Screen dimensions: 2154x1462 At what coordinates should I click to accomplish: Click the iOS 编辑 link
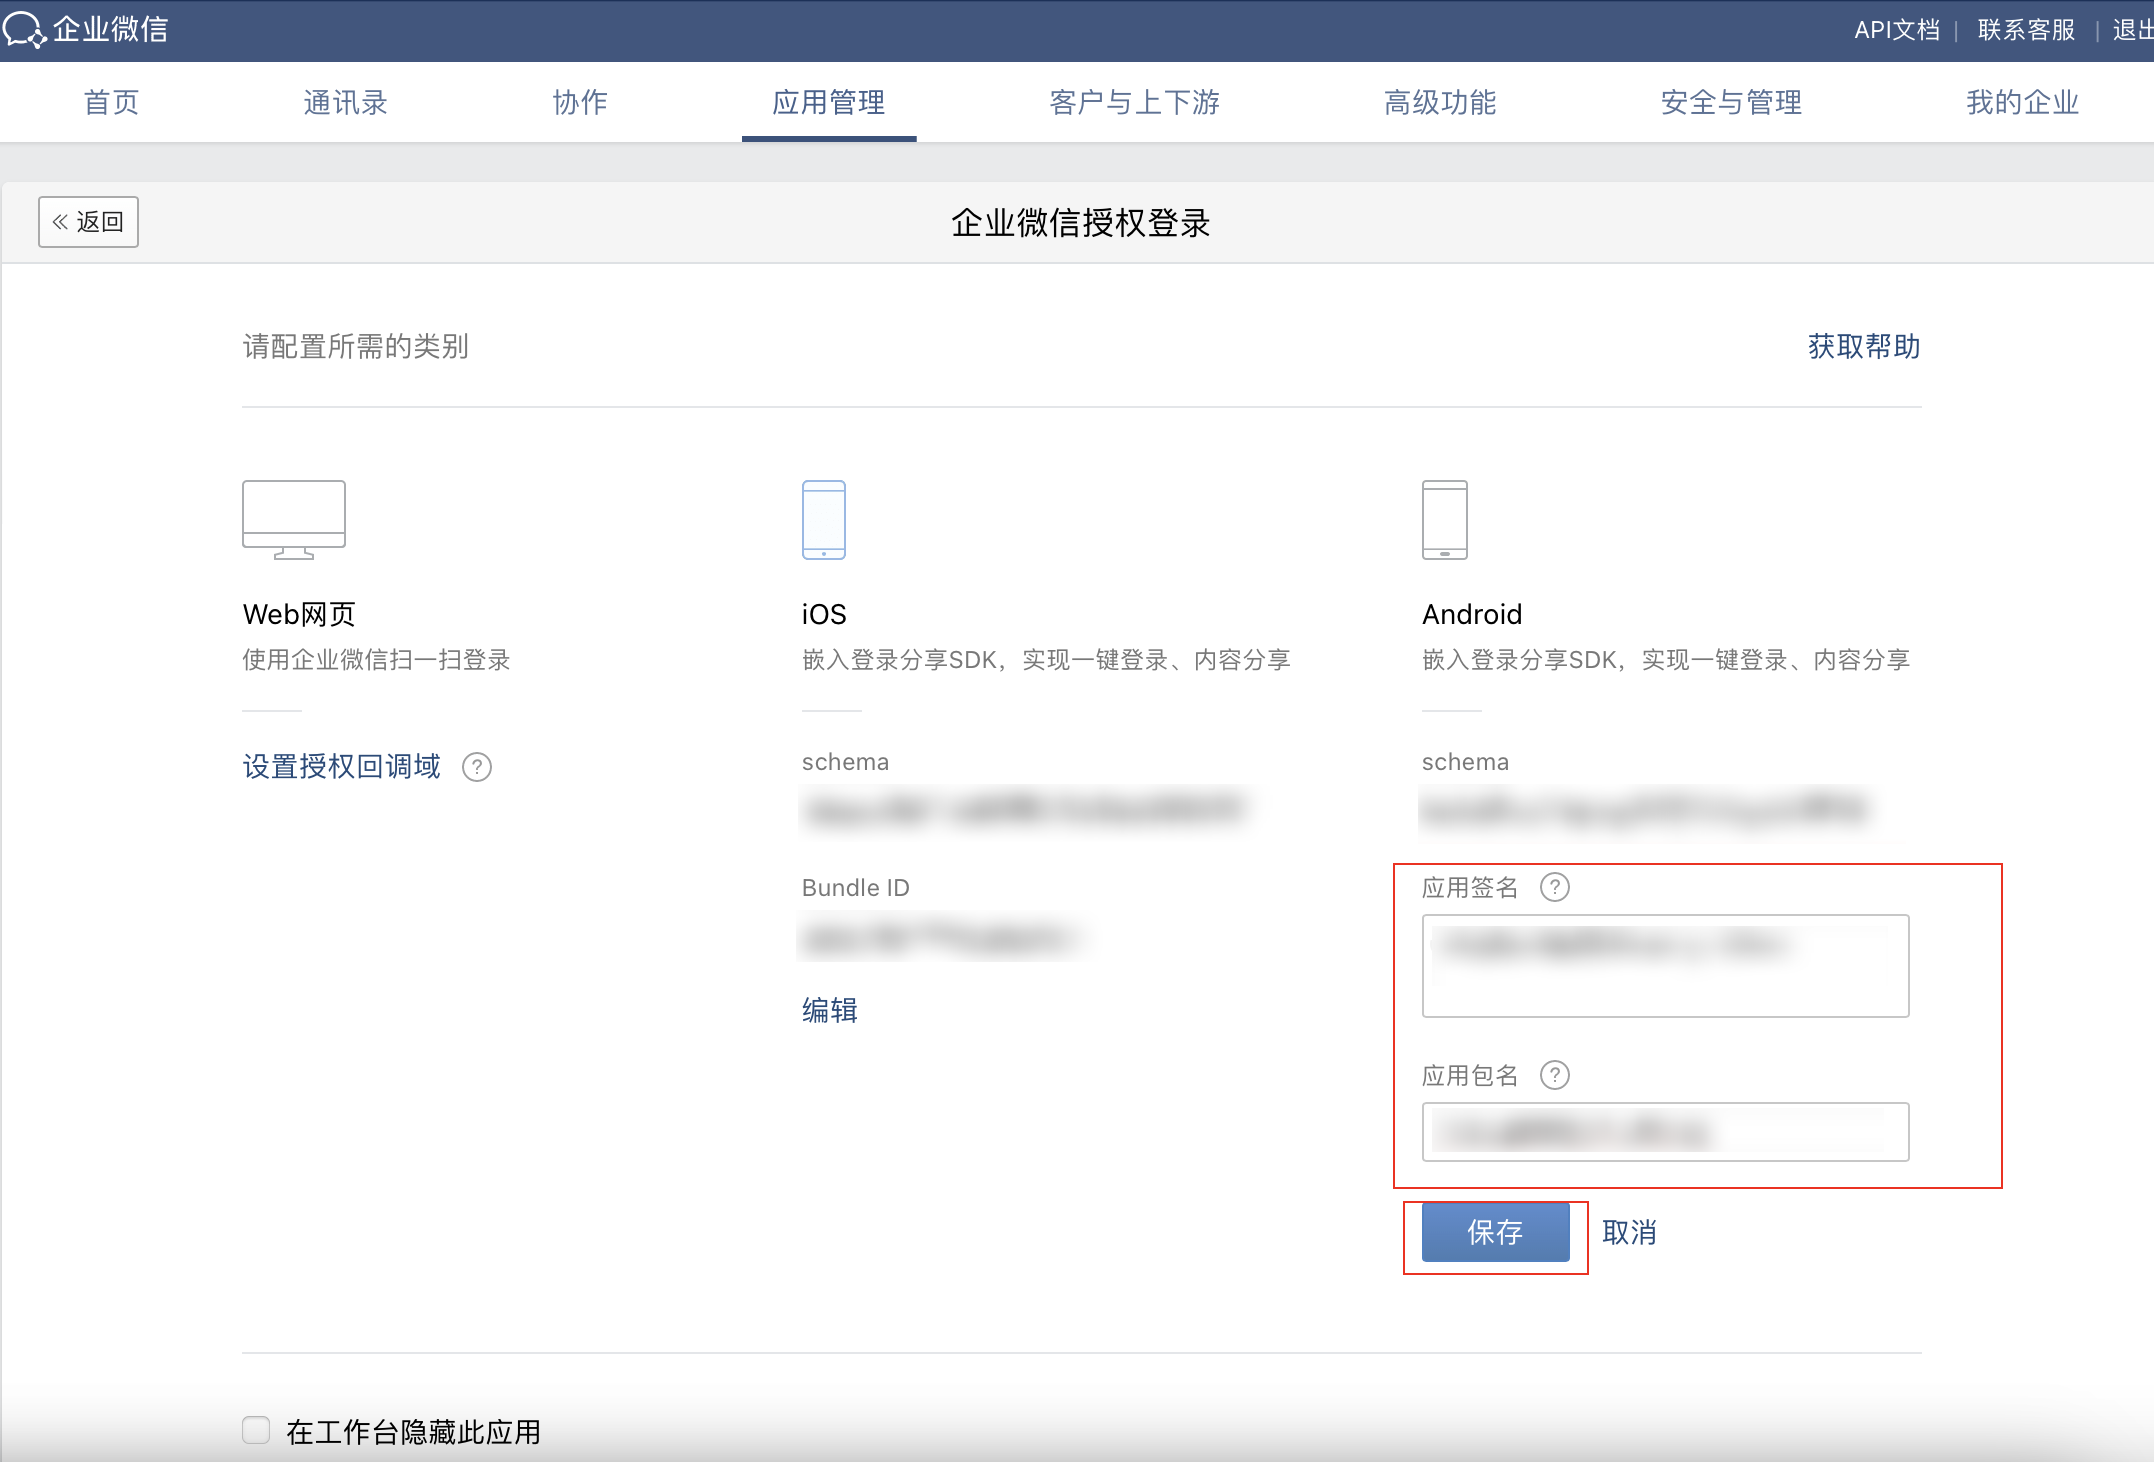[830, 1010]
